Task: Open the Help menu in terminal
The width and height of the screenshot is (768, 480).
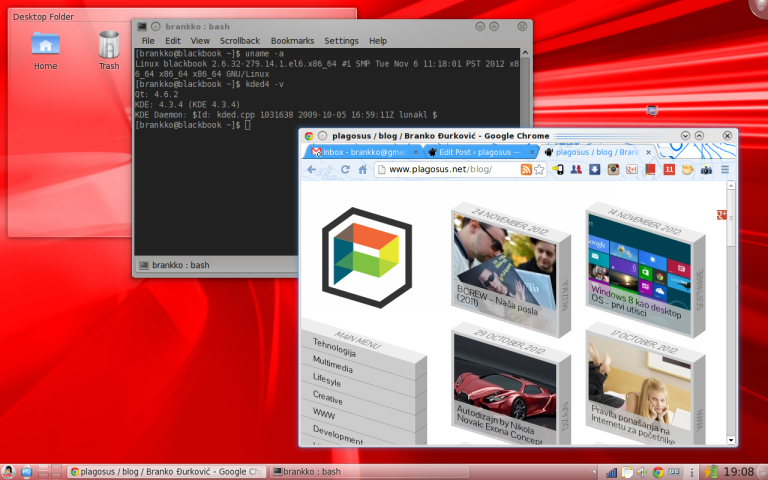Action: pos(378,41)
